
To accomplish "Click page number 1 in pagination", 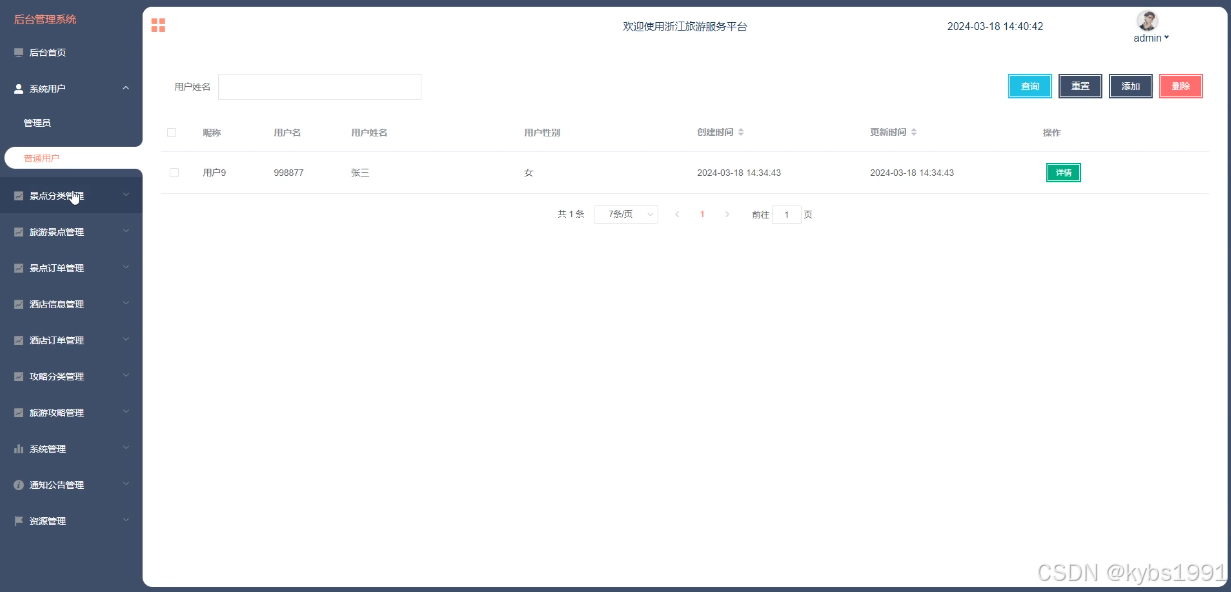I will 702,214.
